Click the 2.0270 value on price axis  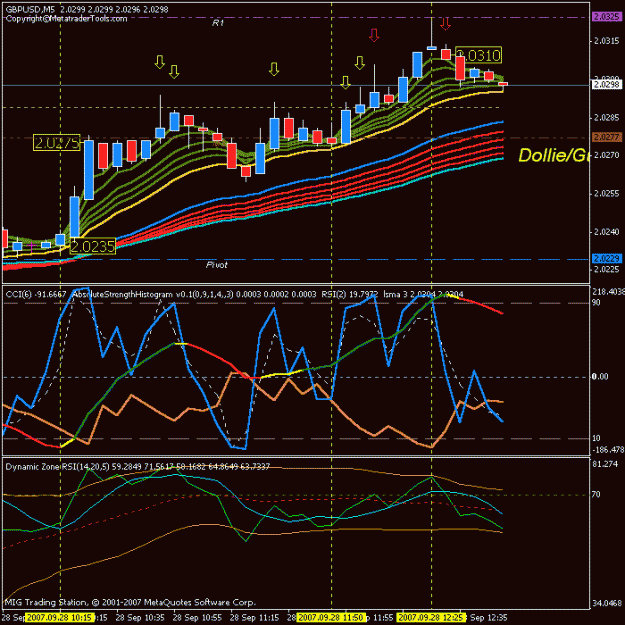pyautogui.click(x=607, y=155)
